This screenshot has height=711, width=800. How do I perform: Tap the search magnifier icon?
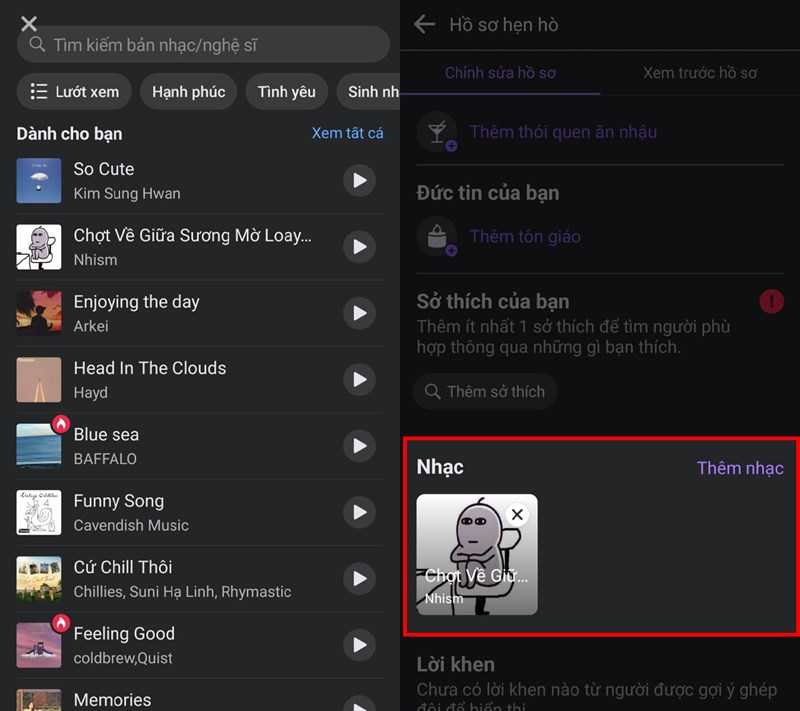point(37,44)
